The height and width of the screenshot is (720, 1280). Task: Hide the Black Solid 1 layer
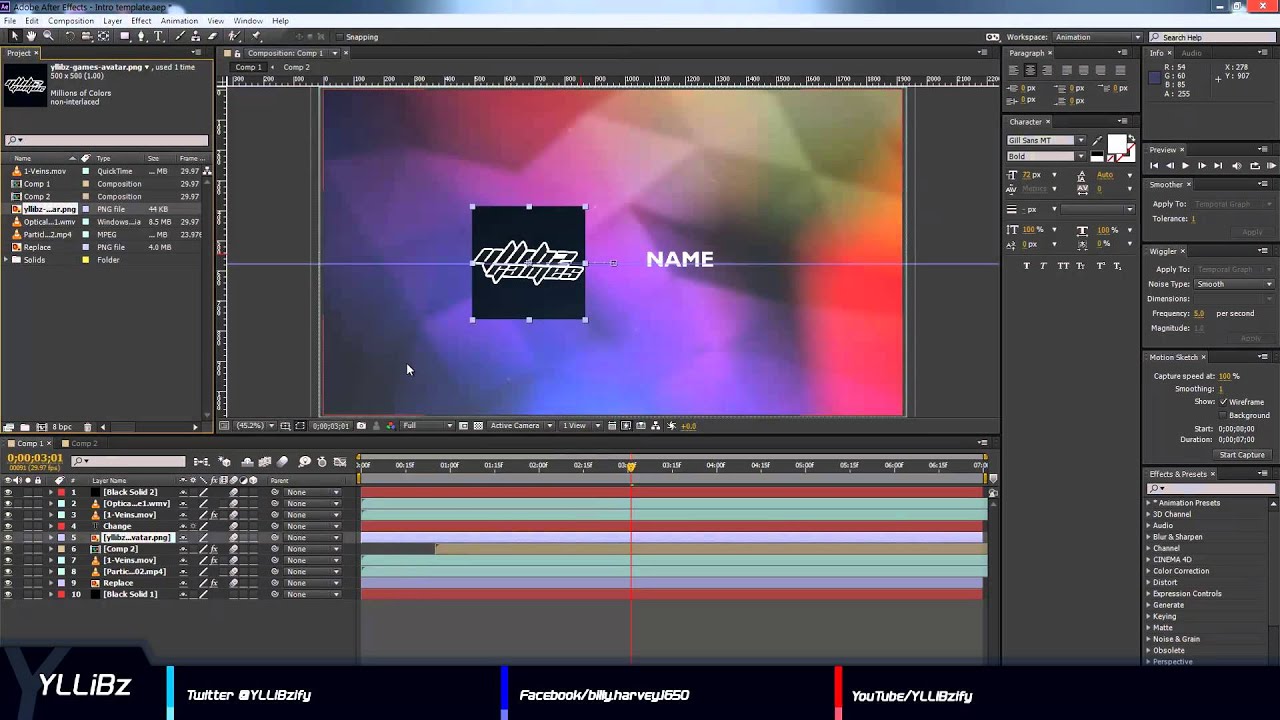coord(8,594)
